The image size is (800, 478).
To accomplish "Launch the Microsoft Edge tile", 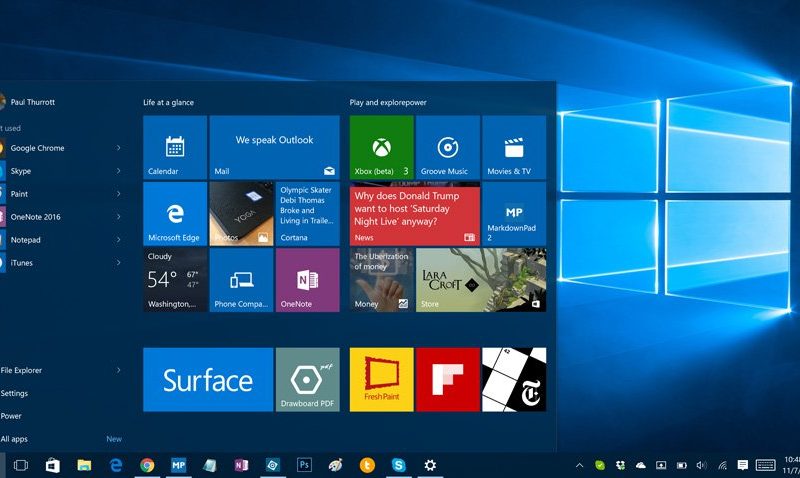I will coord(175,214).
